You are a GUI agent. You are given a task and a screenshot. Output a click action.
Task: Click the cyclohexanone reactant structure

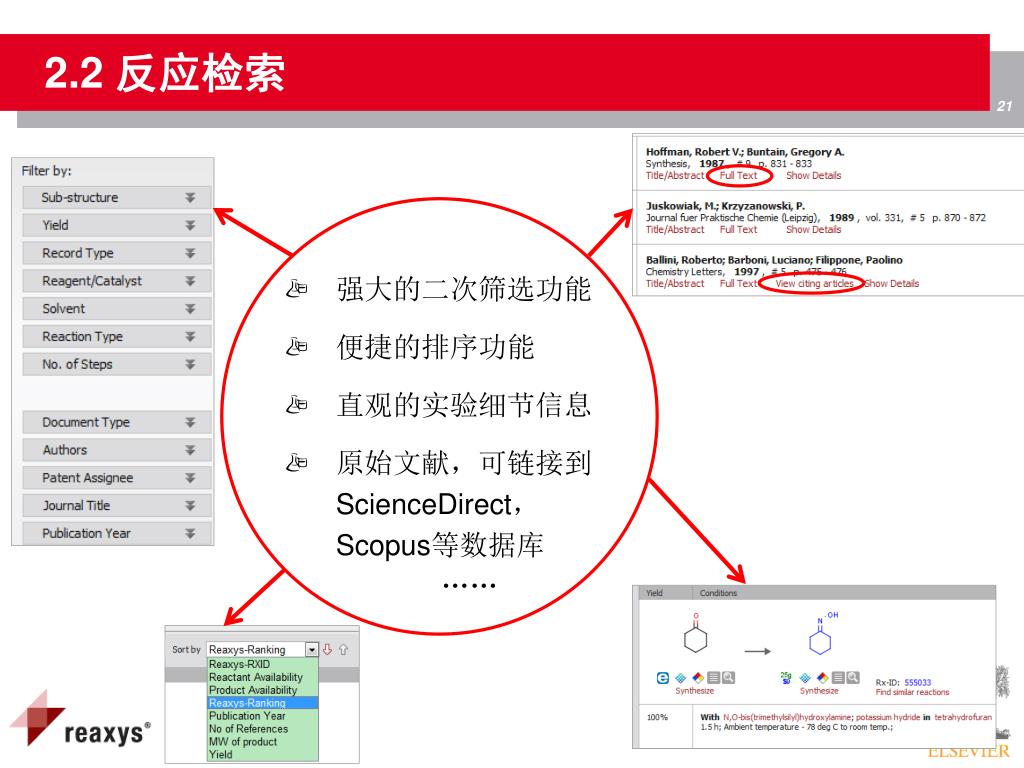696,633
